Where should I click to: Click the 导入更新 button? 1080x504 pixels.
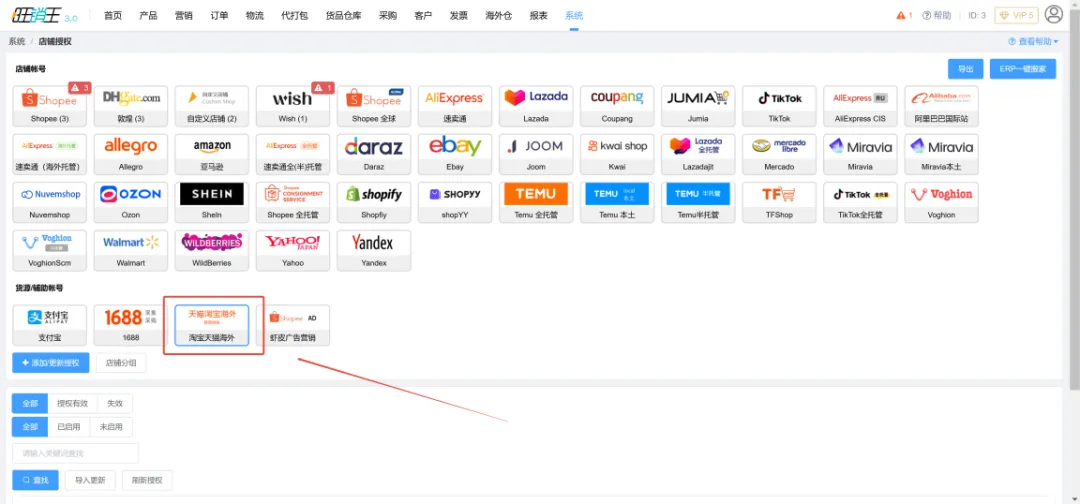(x=90, y=480)
